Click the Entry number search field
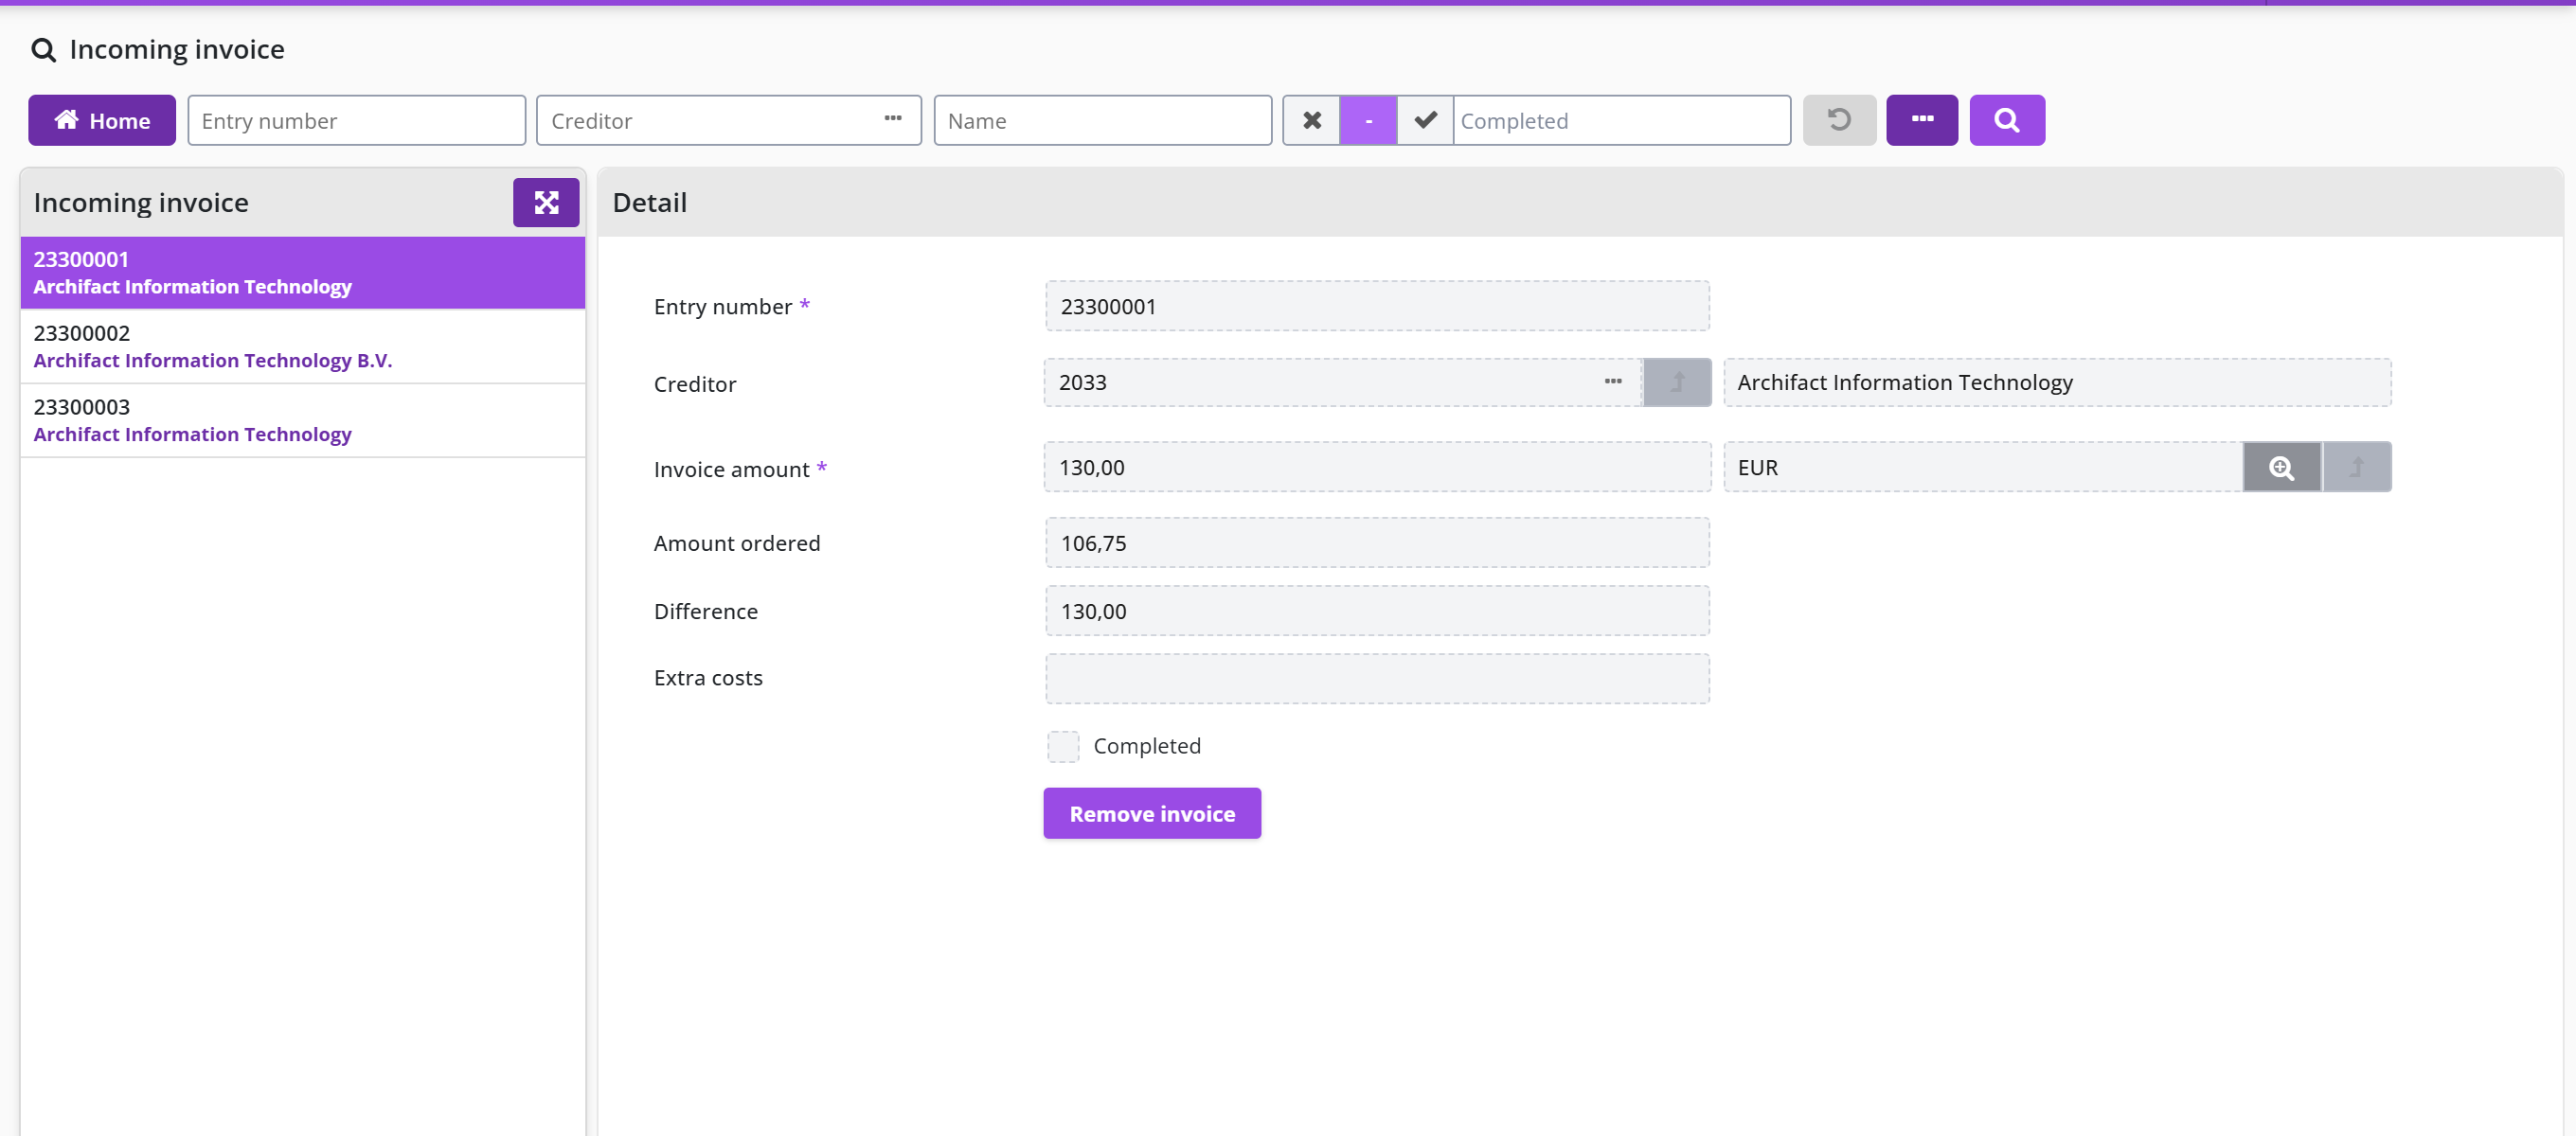 (x=356, y=120)
